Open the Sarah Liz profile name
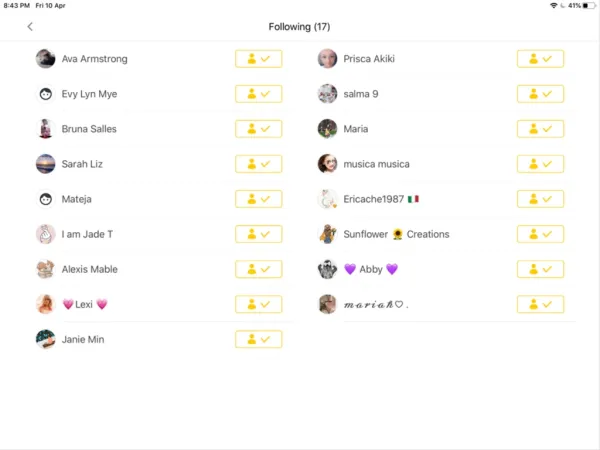600x450 pixels. pyautogui.click(x=82, y=164)
